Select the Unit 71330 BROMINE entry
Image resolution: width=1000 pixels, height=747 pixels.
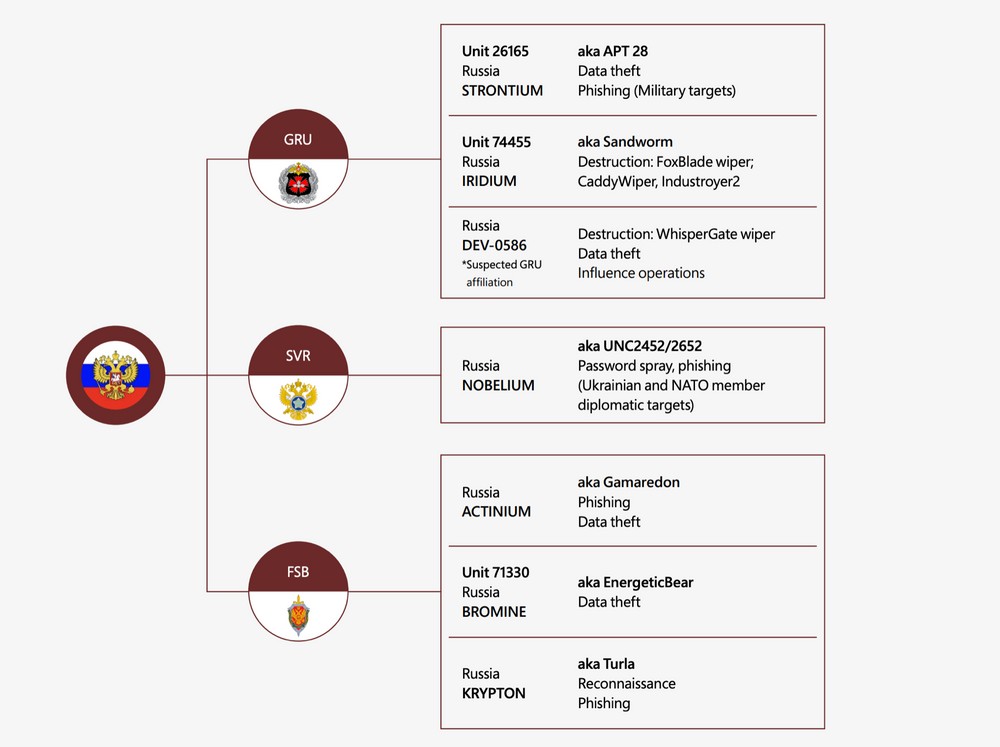496,592
